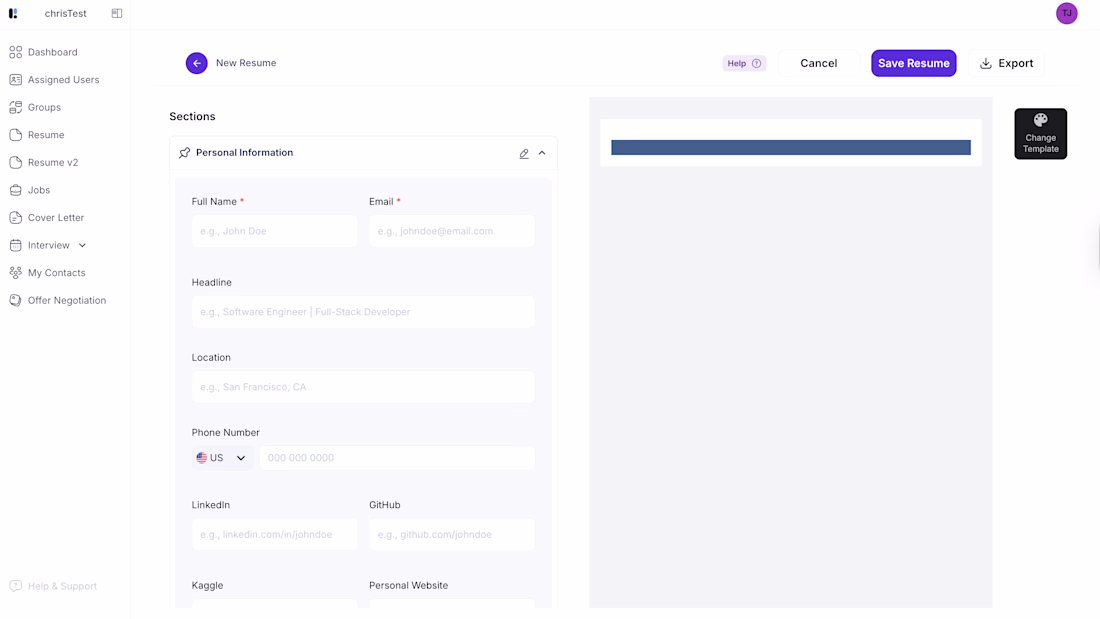This screenshot has width=1100, height=619.
Task: Click the Location input field
Action: [x=363, y=387]
